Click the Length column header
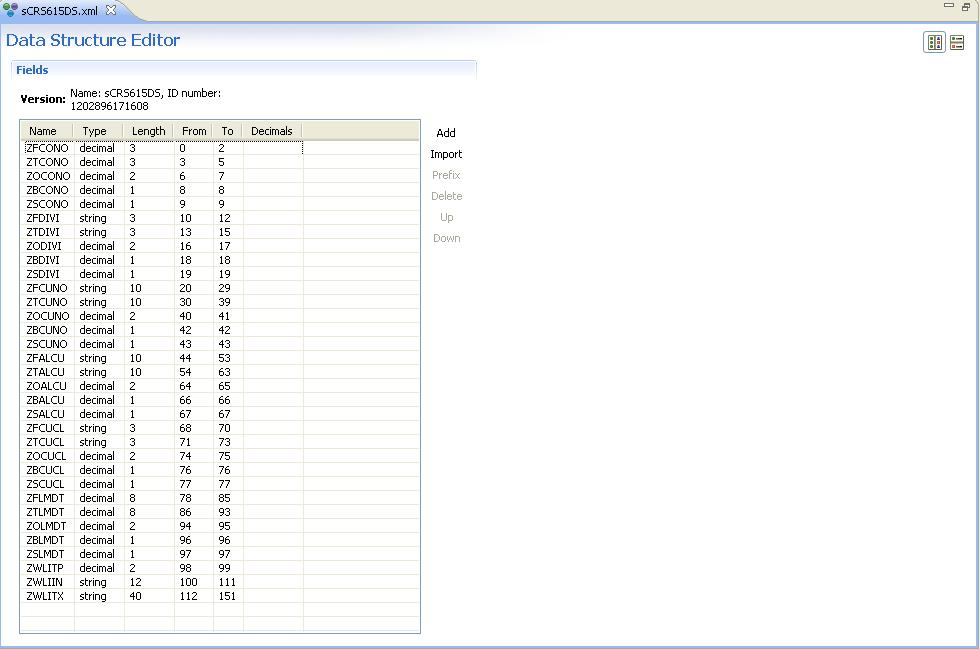The height and width of the screenshot is (649, 980). coord(148,131)
